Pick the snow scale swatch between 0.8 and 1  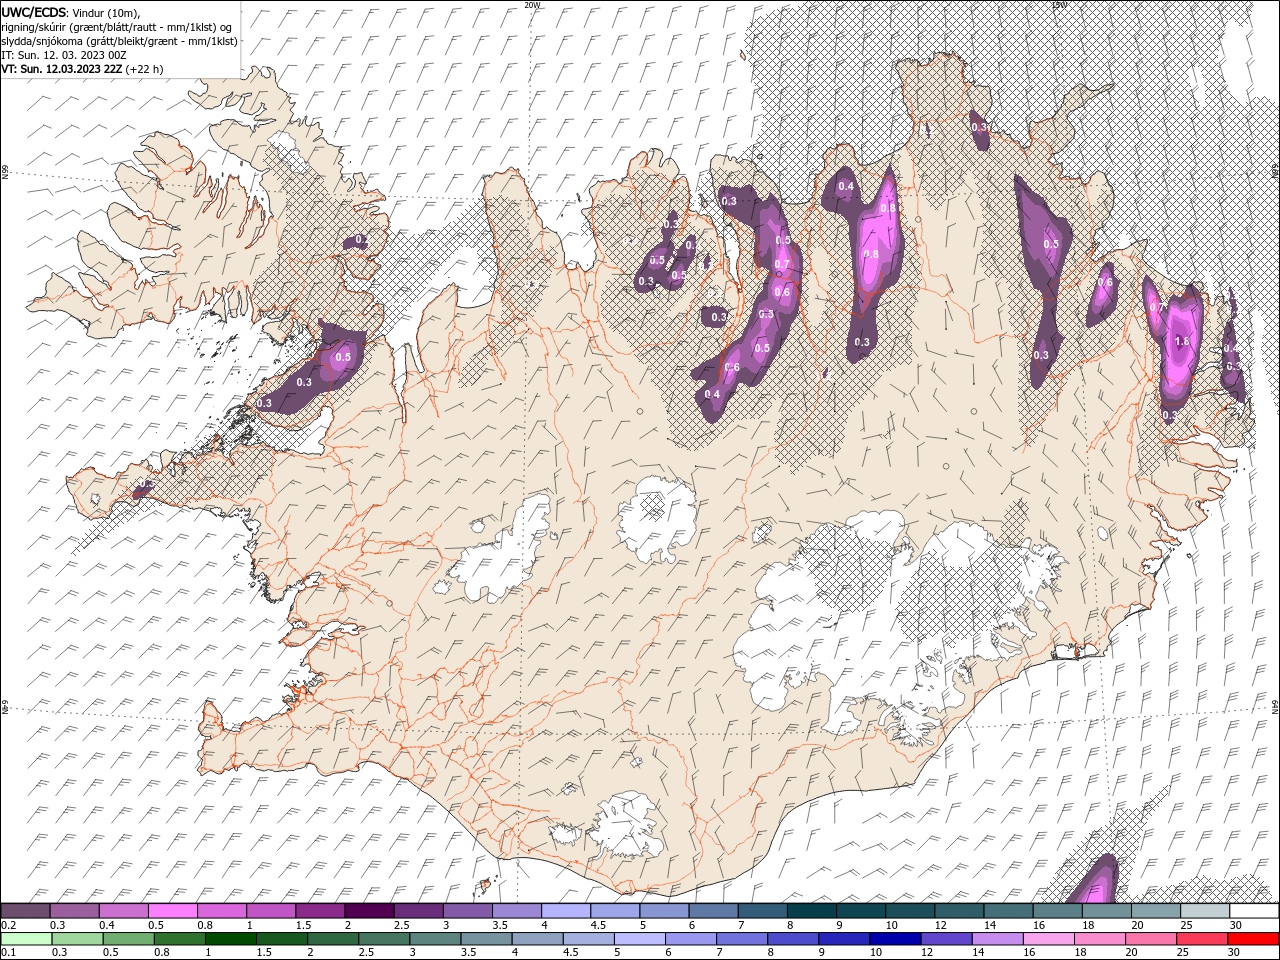[221, 911]
